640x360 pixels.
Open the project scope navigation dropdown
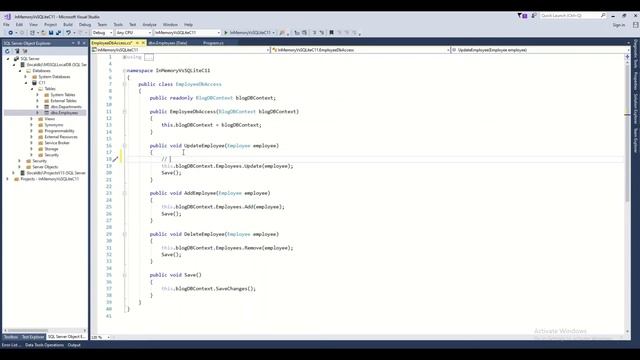[x=181, y=50]
